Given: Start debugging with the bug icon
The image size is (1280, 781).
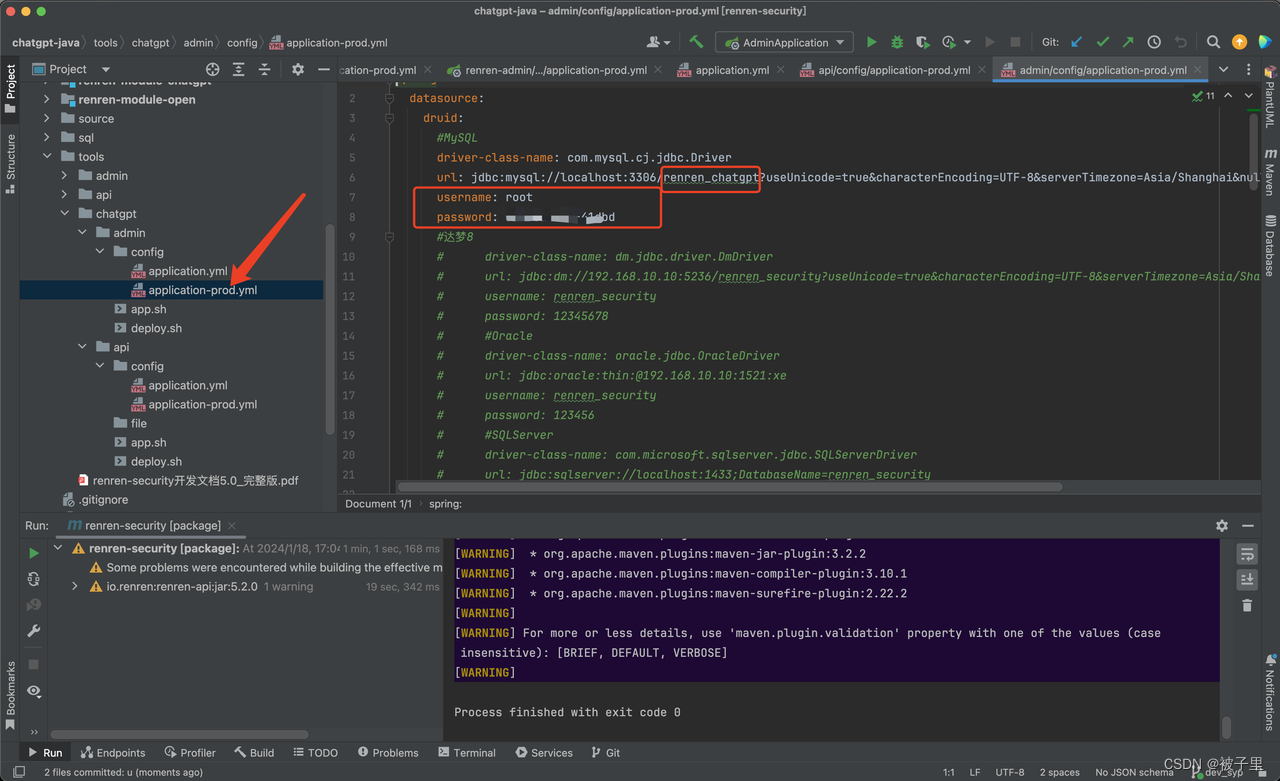Looking at the screenshot, I should [x=897, y=42].
